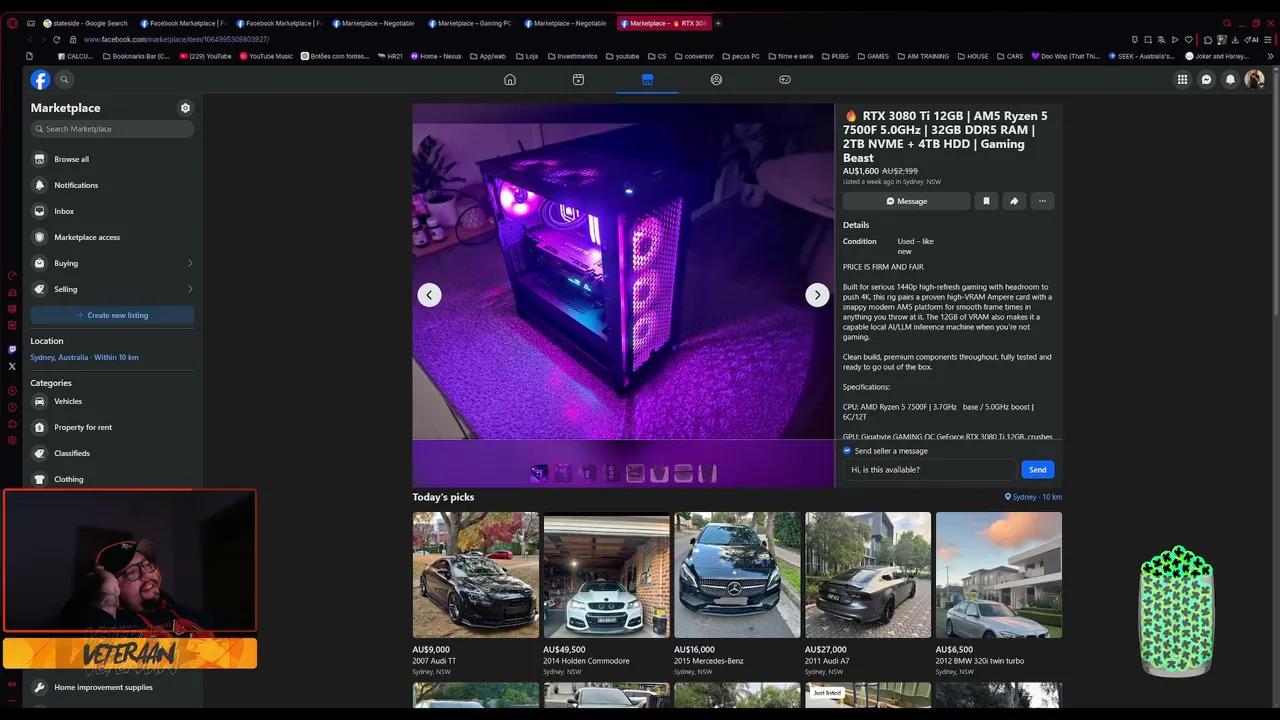Open Marketplace Notifications in sidebar
This screenshot has height=720, width=1280.
click(x=112, y=185)
